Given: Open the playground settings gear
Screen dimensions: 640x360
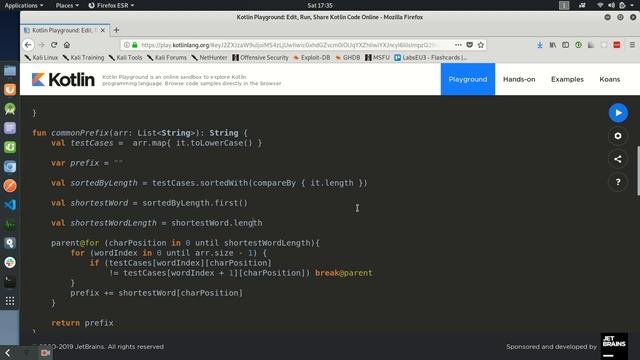Looking at the screenshot, I should [x=618, y=136].
